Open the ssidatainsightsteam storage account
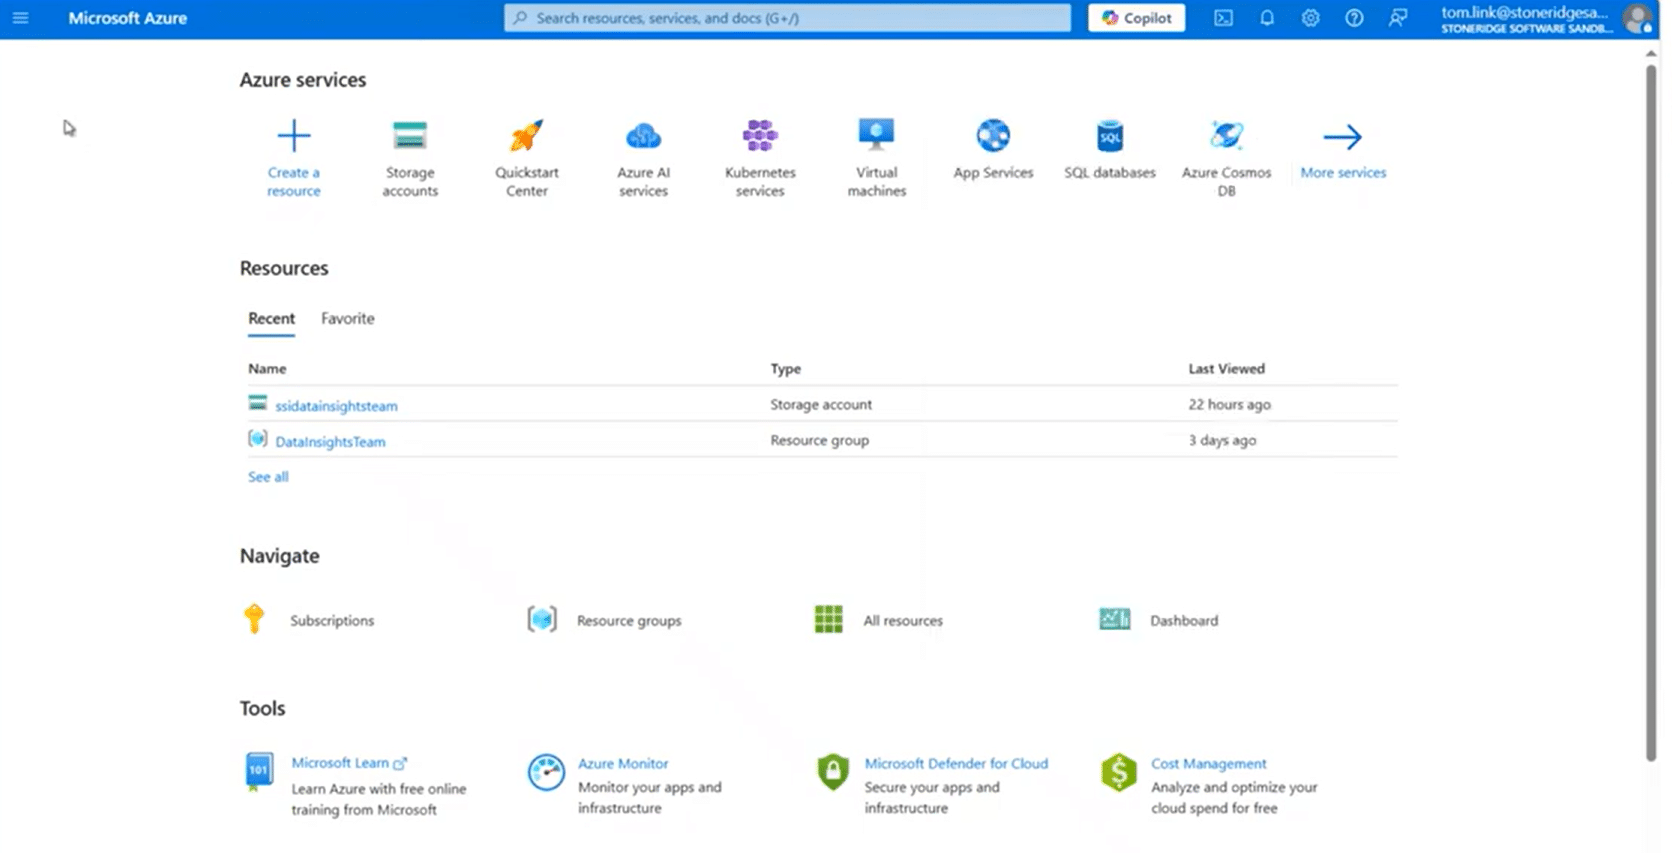Image resolution: width=1672 pixels, height=853 pixels. [x=336, y=406]
